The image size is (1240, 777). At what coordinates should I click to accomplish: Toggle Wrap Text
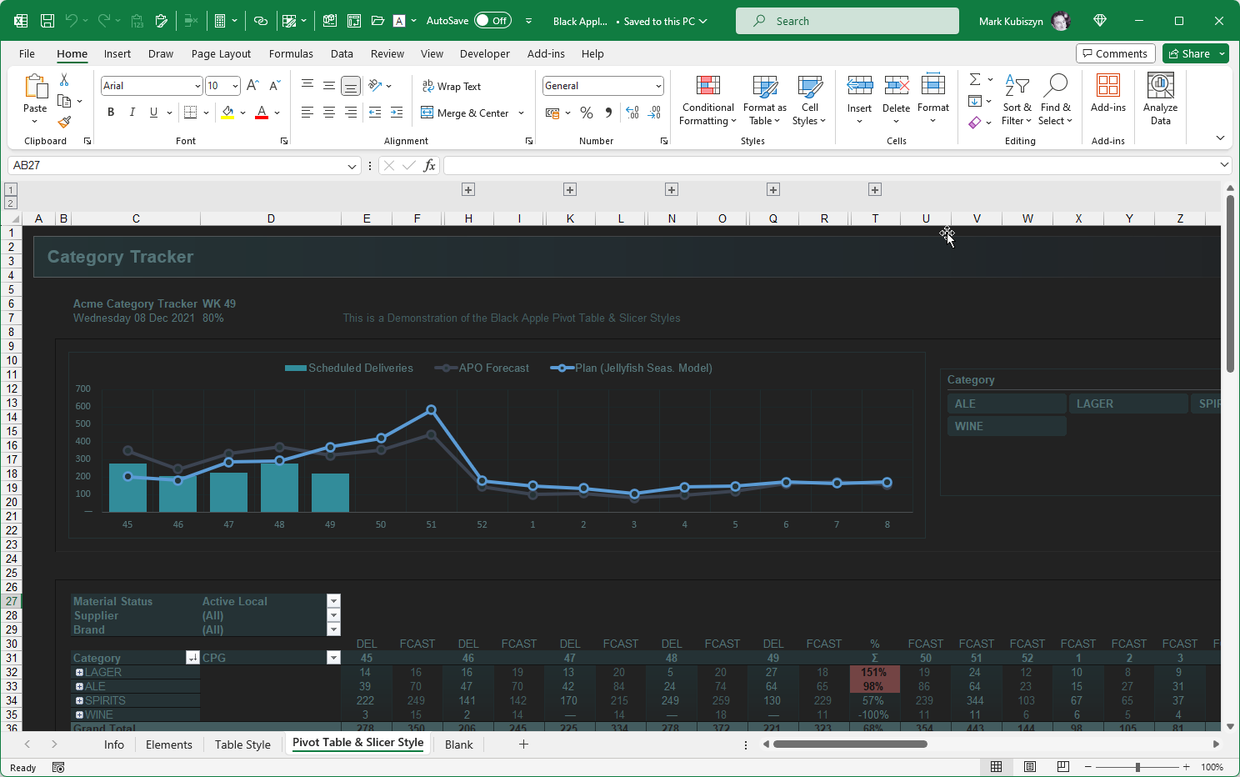click(x=452, y=86)
